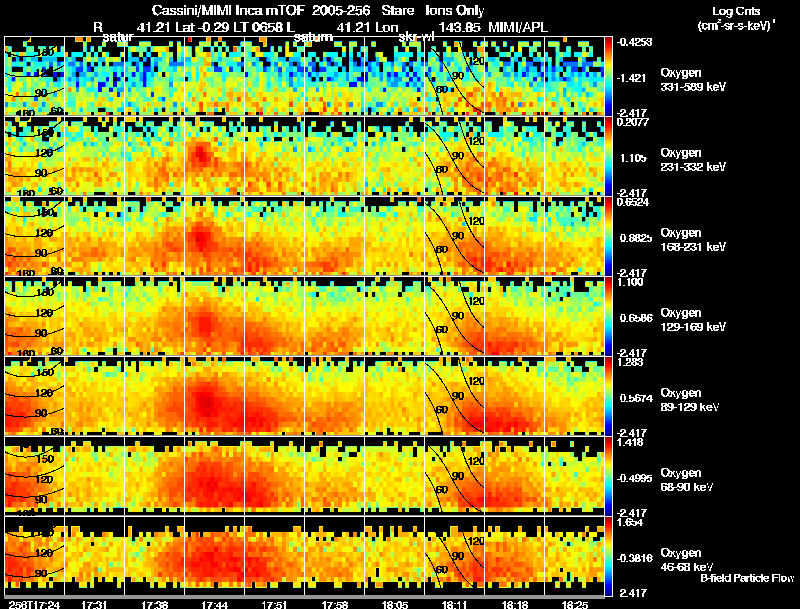Screen dimensions: 800x609
Task: Click the '-0.4253' colorbar maximum value
Action: [634, 42]
